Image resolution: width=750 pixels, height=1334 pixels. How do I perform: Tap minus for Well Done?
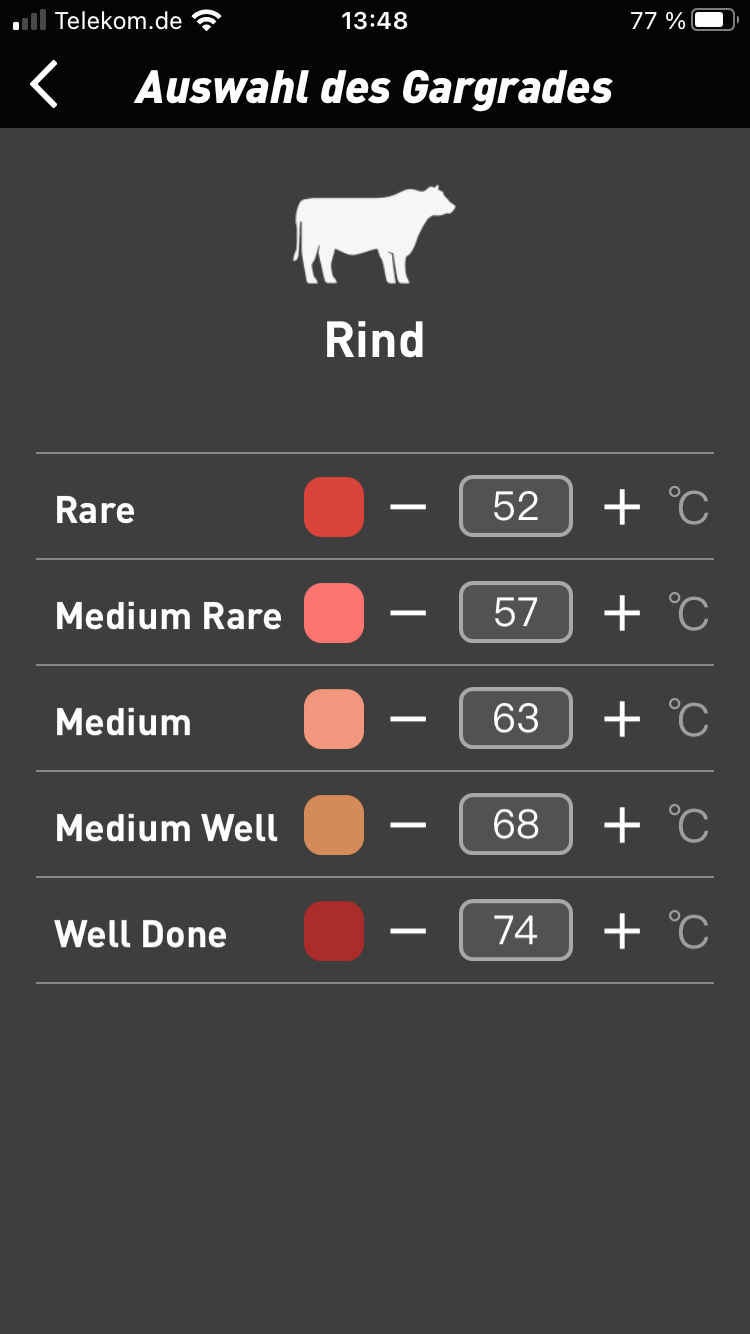408,931
